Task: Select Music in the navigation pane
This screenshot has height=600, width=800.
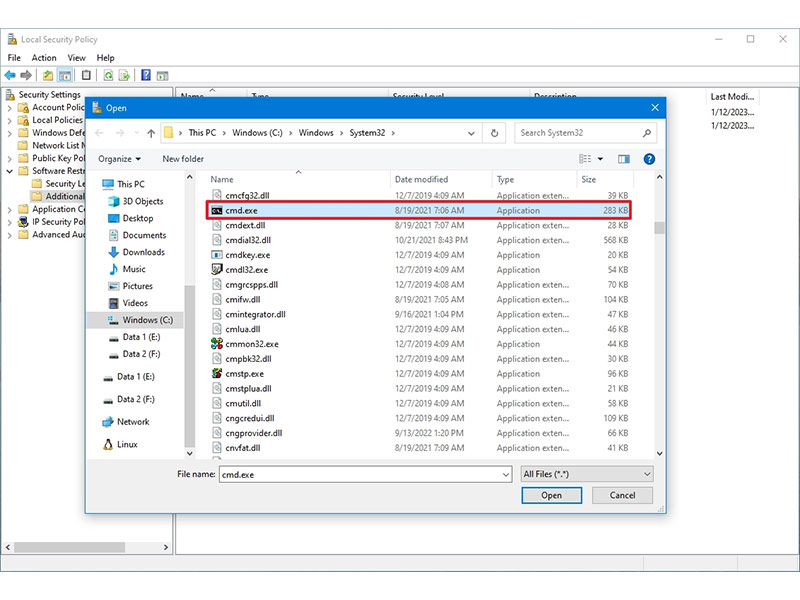Action: point(127,269)
